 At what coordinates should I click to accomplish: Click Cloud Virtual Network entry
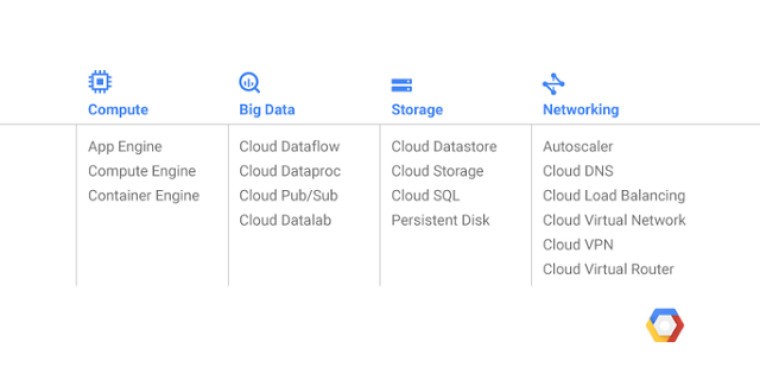614,220
